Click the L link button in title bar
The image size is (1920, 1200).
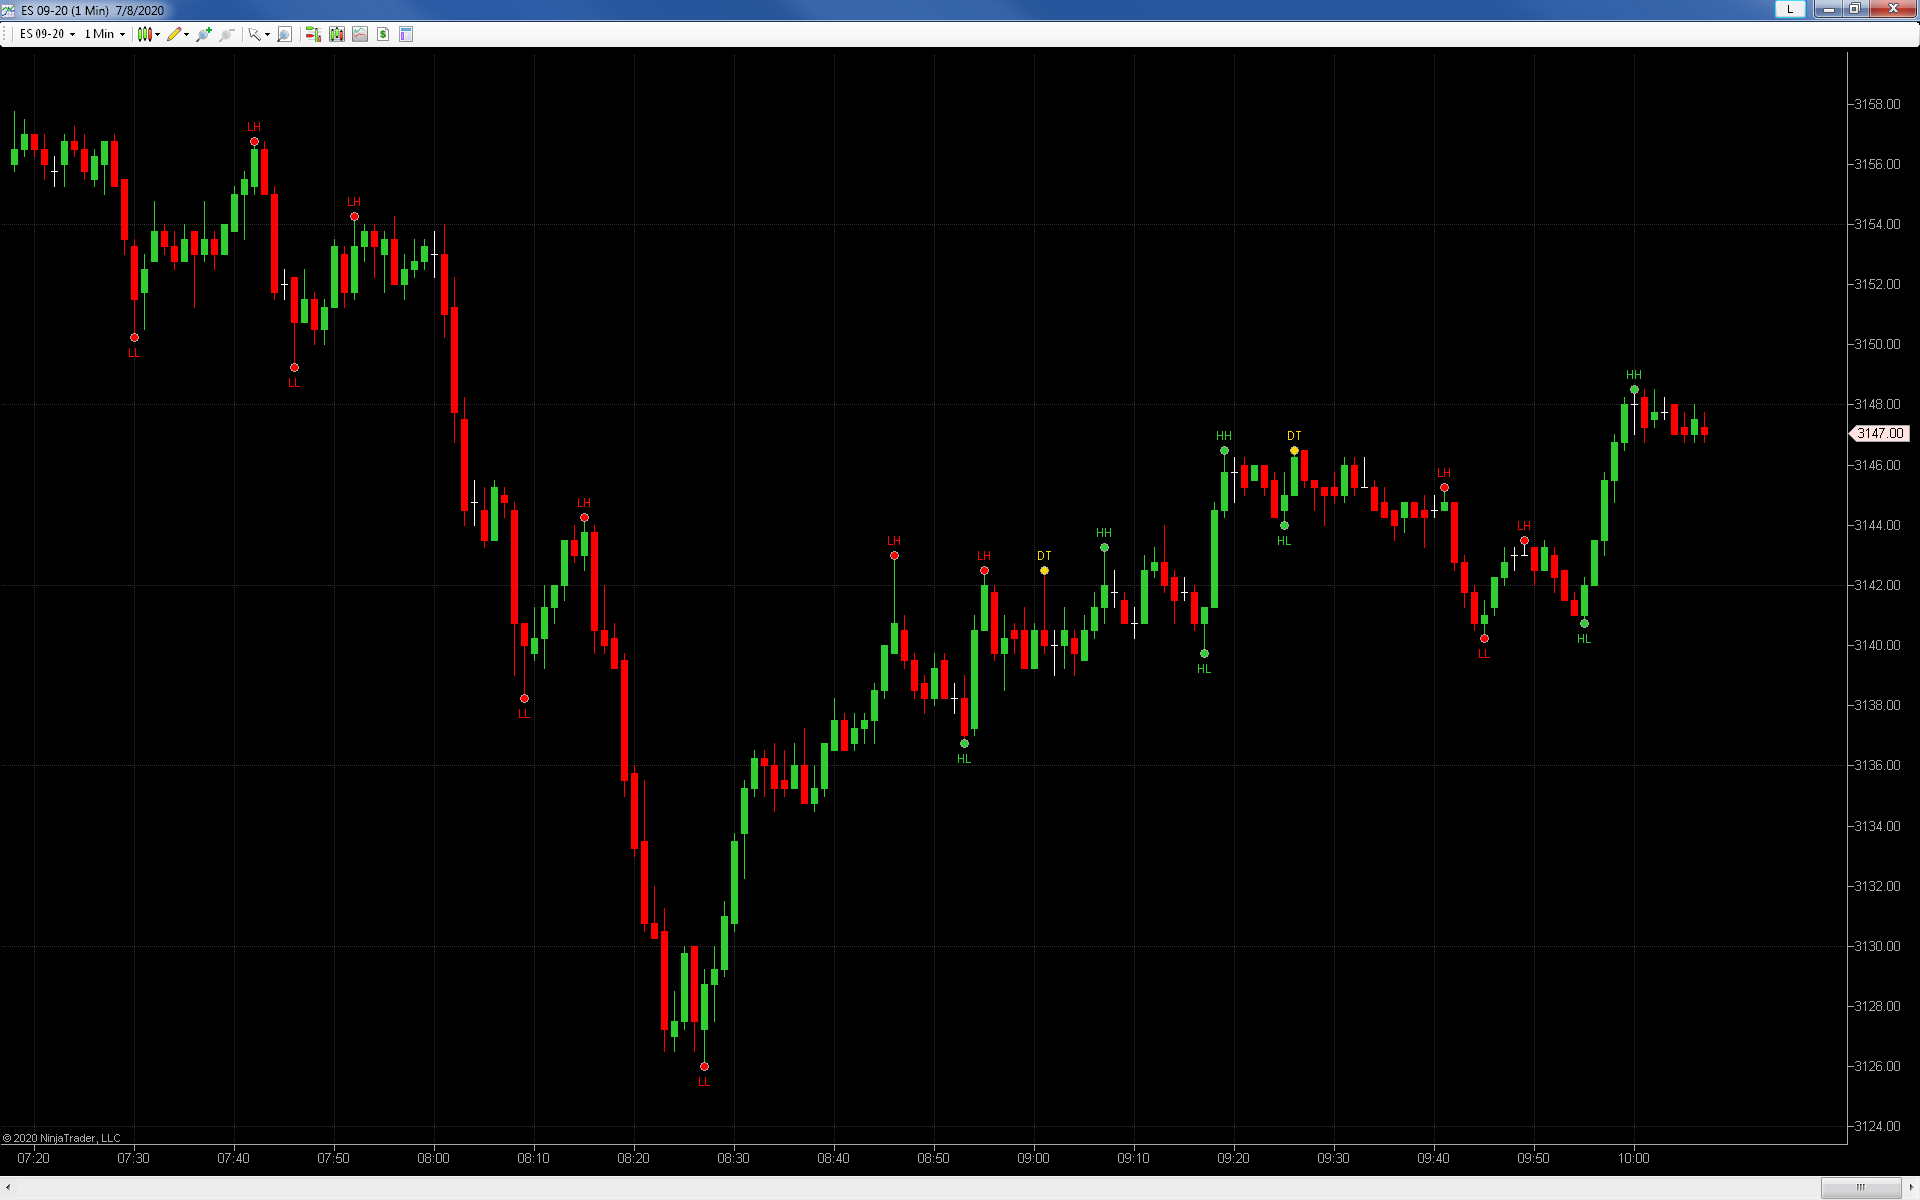(x=1790, y=9)
